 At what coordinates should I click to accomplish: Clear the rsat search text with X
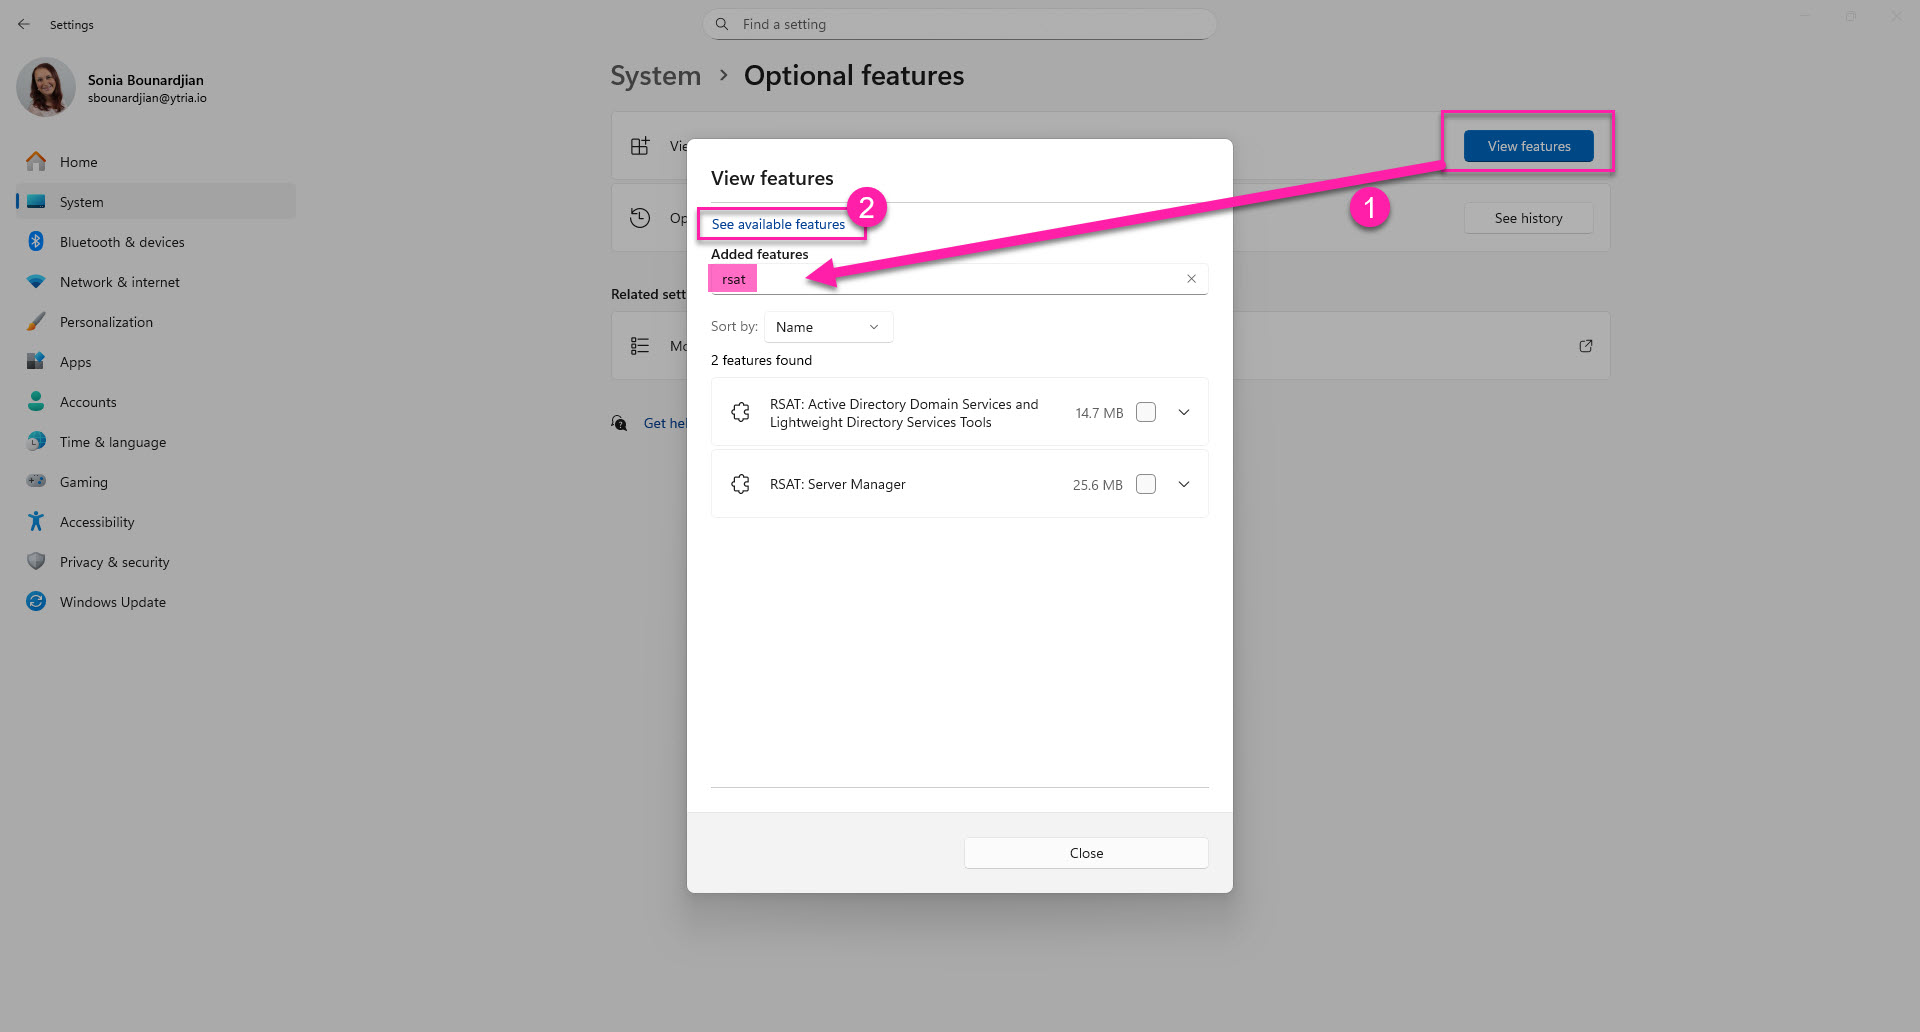click(1191, 279)
